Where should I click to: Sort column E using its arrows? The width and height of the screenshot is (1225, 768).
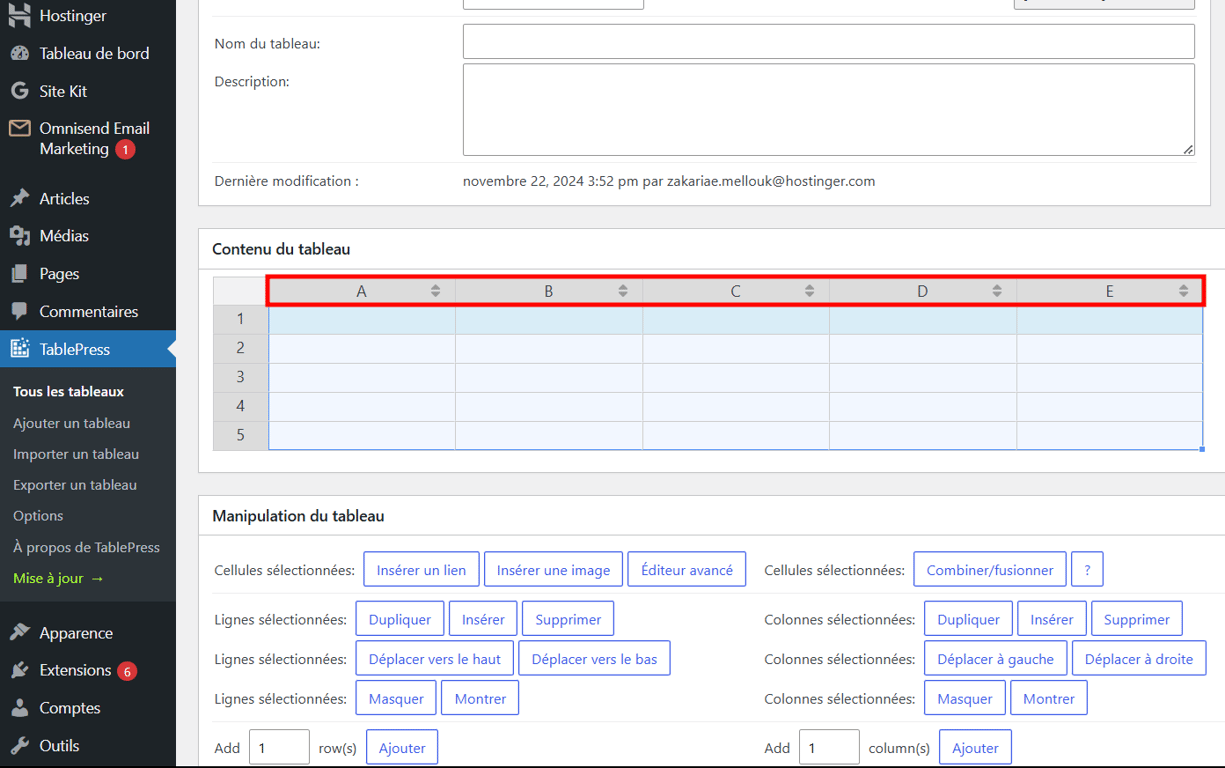(x=1183, y=291)
